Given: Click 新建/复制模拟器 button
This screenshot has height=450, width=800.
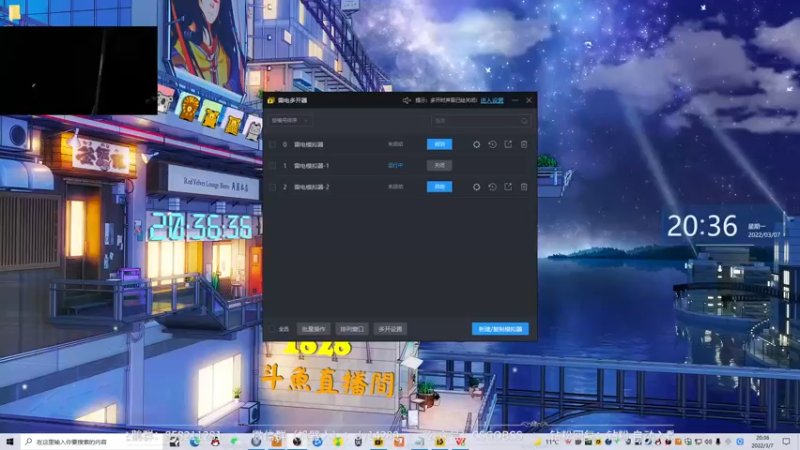Looking at the screenshot, I should tap(500, 329).
